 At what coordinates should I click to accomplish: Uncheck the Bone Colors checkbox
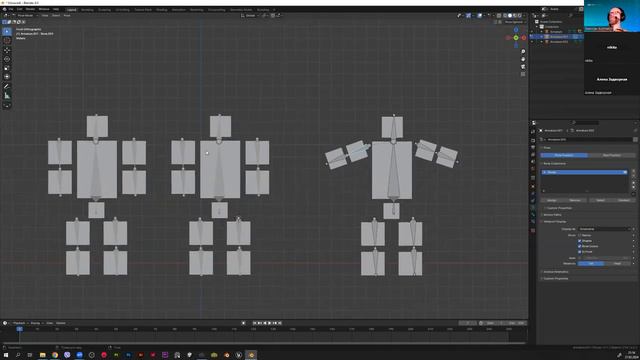(x=580, y=247)
